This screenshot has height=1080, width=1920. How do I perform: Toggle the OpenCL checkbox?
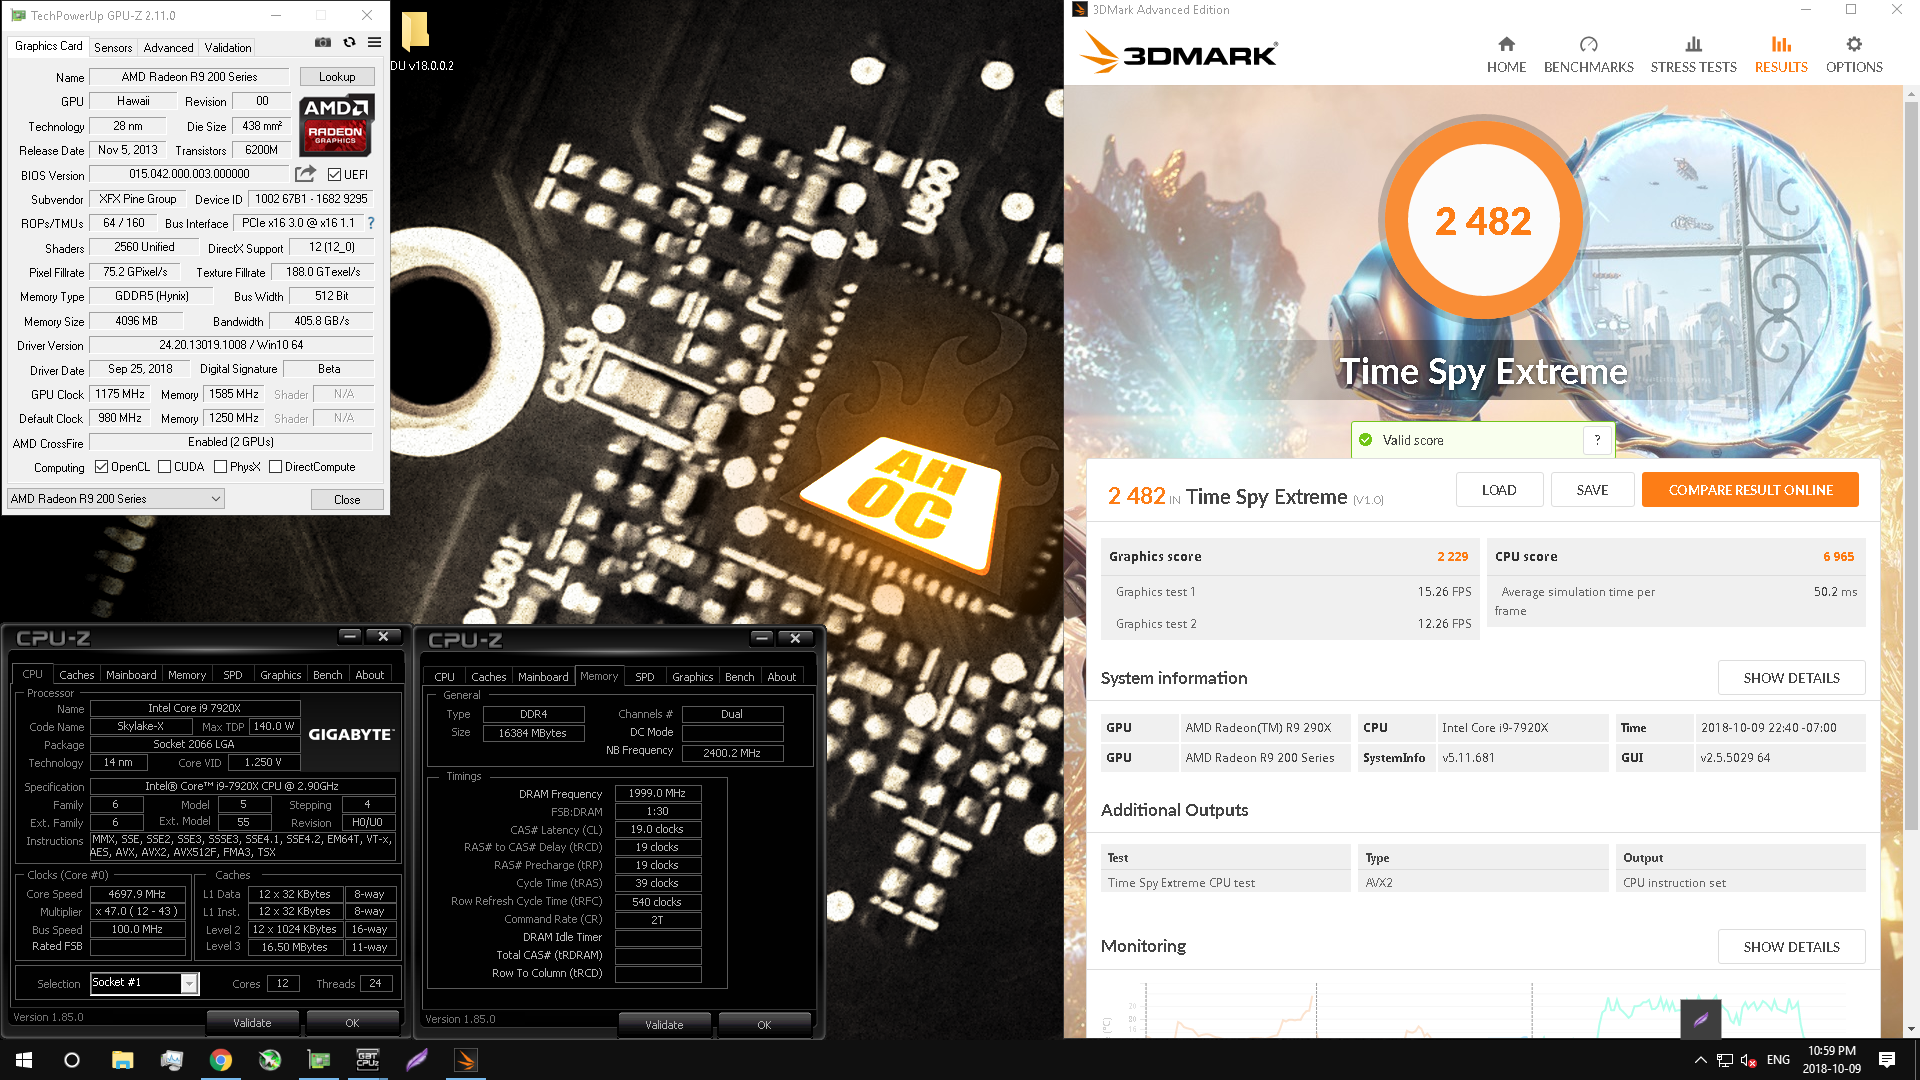pyautogui.click(x=101, y=467)
